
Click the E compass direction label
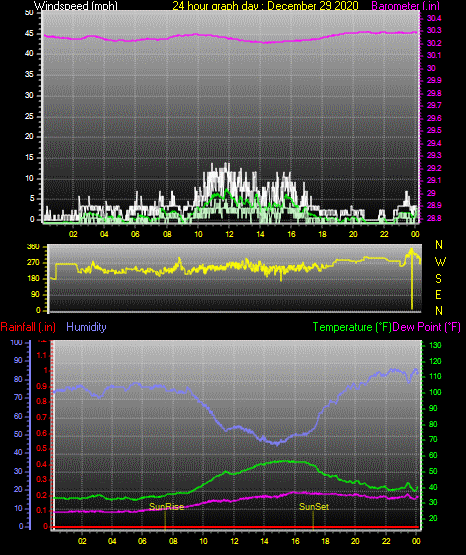(438, 295)
